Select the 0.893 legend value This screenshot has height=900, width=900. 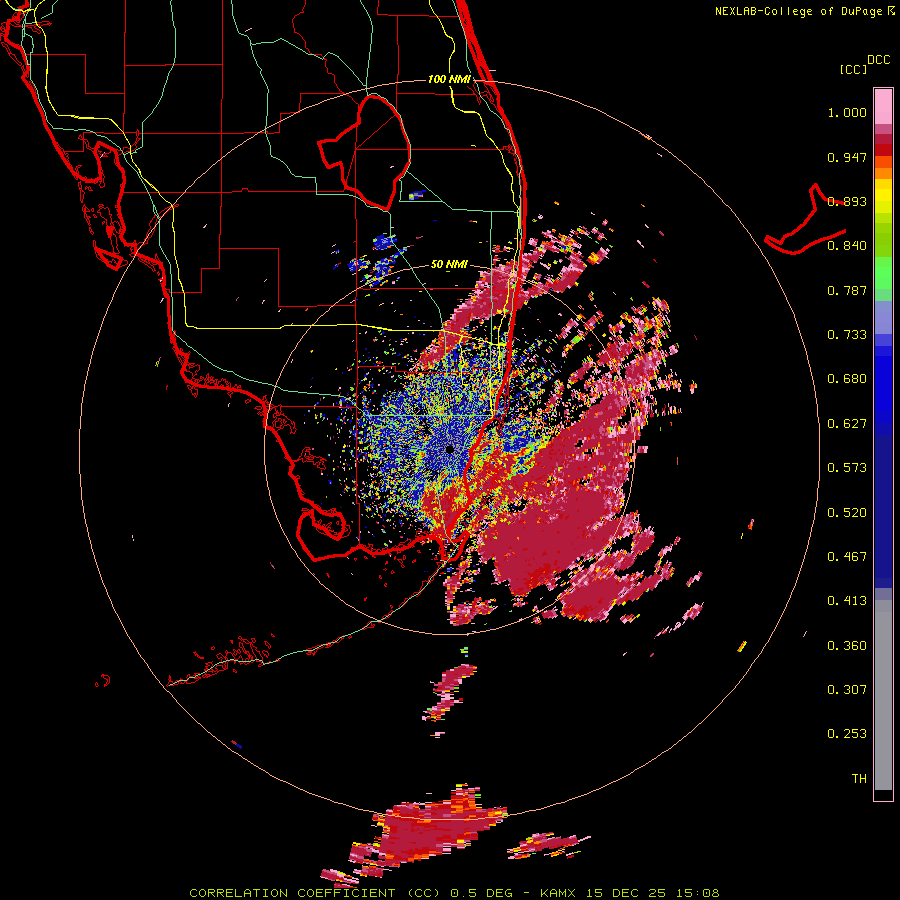[847, 201]
